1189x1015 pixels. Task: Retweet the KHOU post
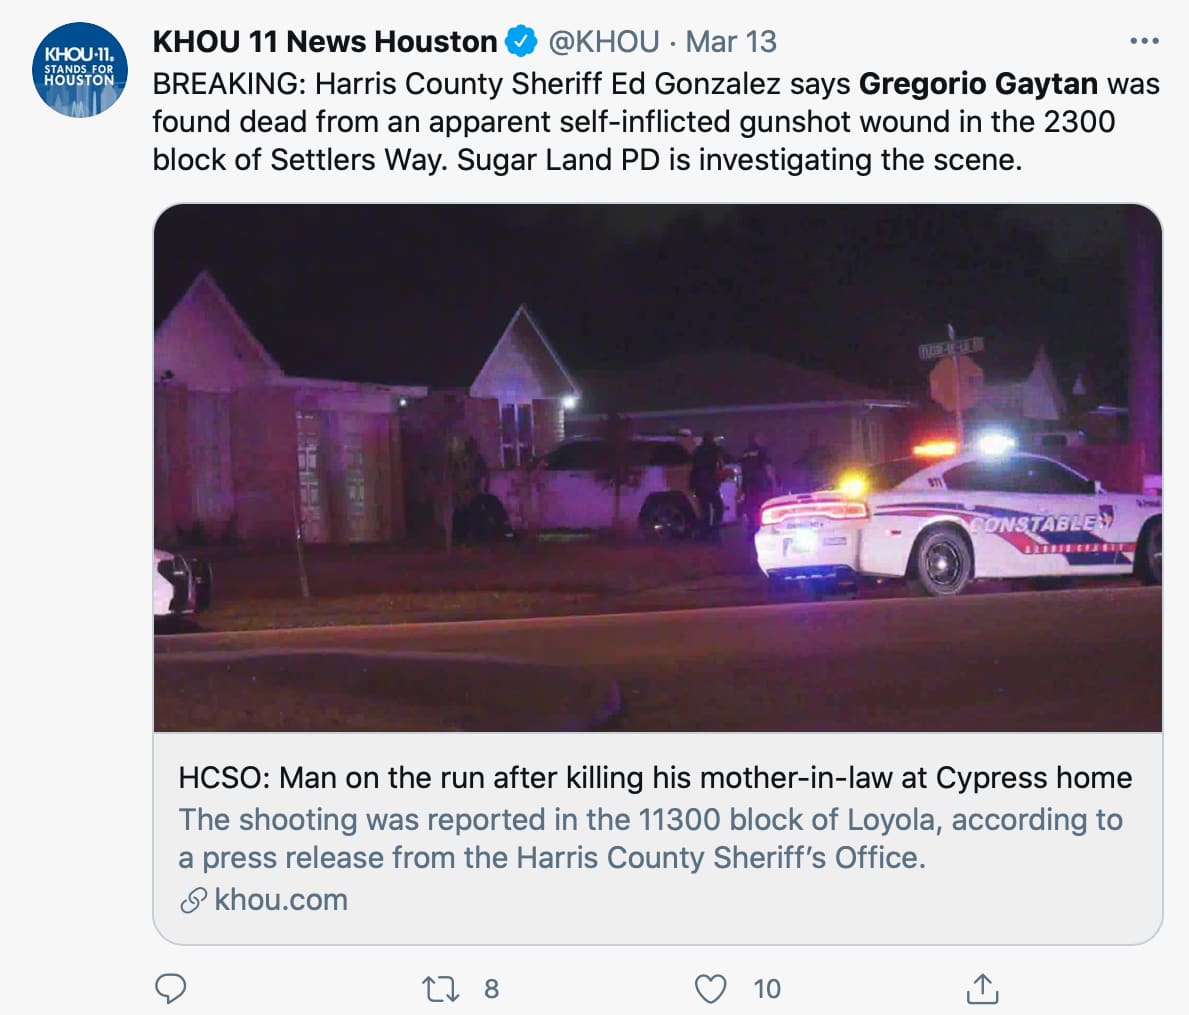point(440,989)
